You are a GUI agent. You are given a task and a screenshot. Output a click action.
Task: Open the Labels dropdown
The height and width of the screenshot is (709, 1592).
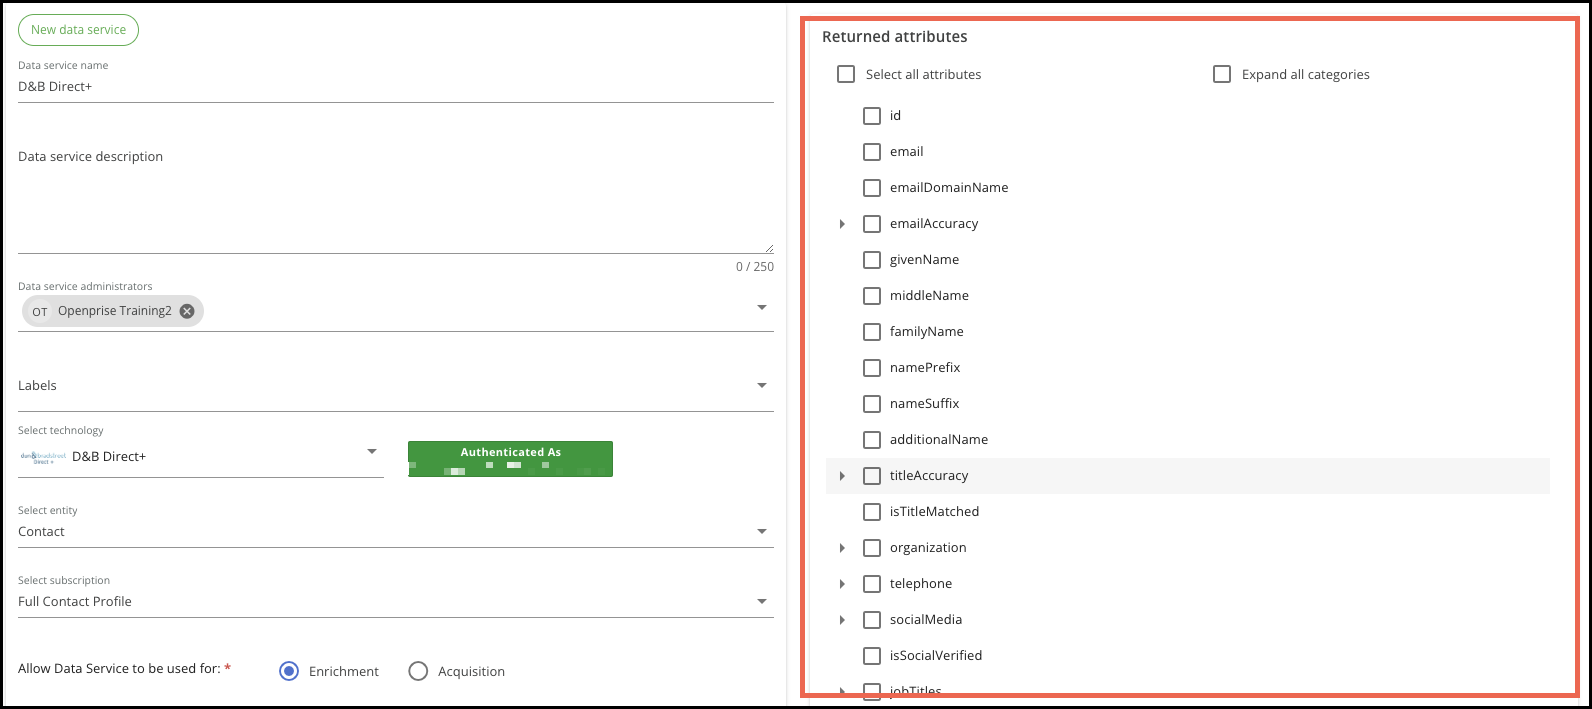(762, 386)
